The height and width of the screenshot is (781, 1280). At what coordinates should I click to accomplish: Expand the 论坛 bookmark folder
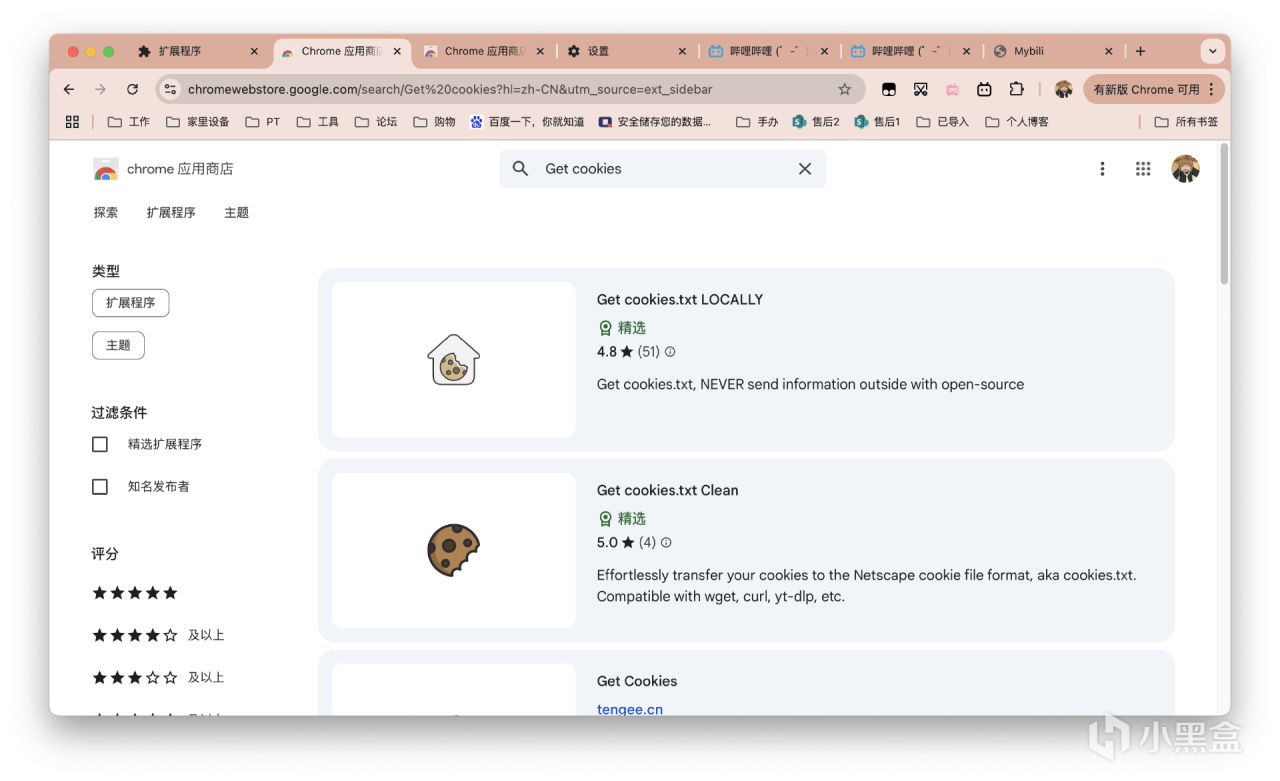[x=375, y=122]
